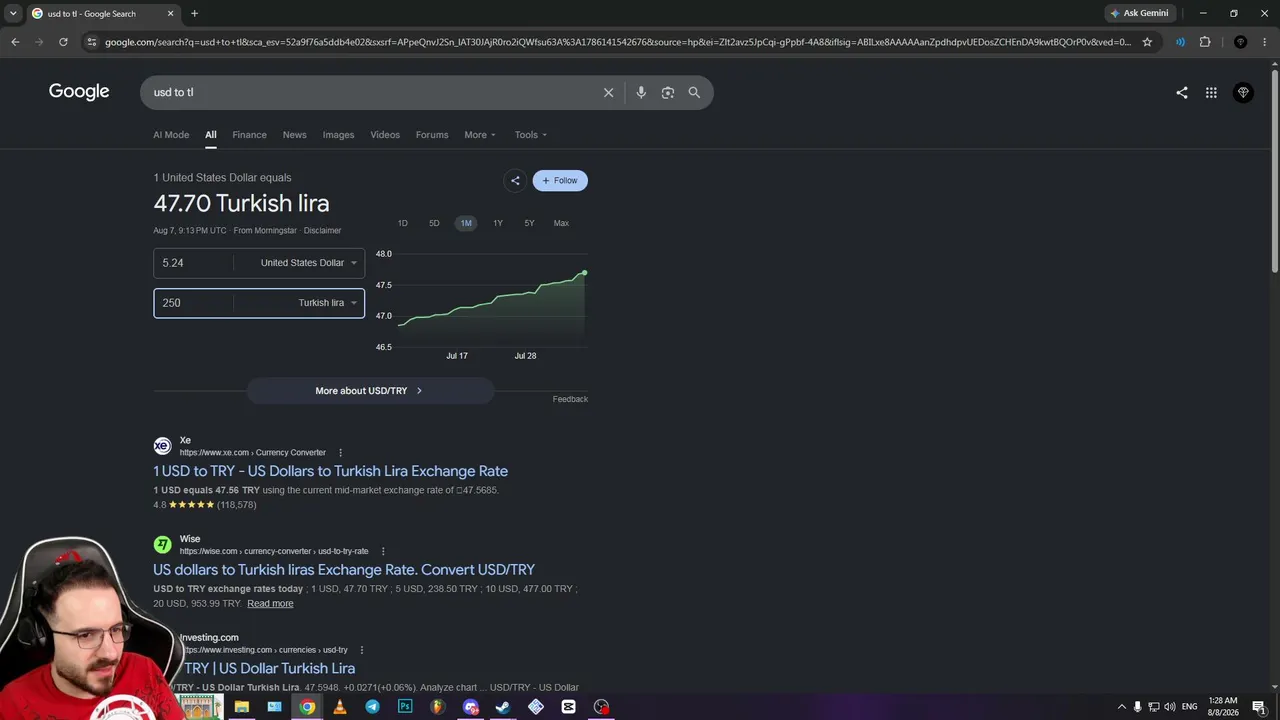The width and height of the screenshot is (1280, 720).
Task: Click the US Dollar amount field
Action: [193, 263]
